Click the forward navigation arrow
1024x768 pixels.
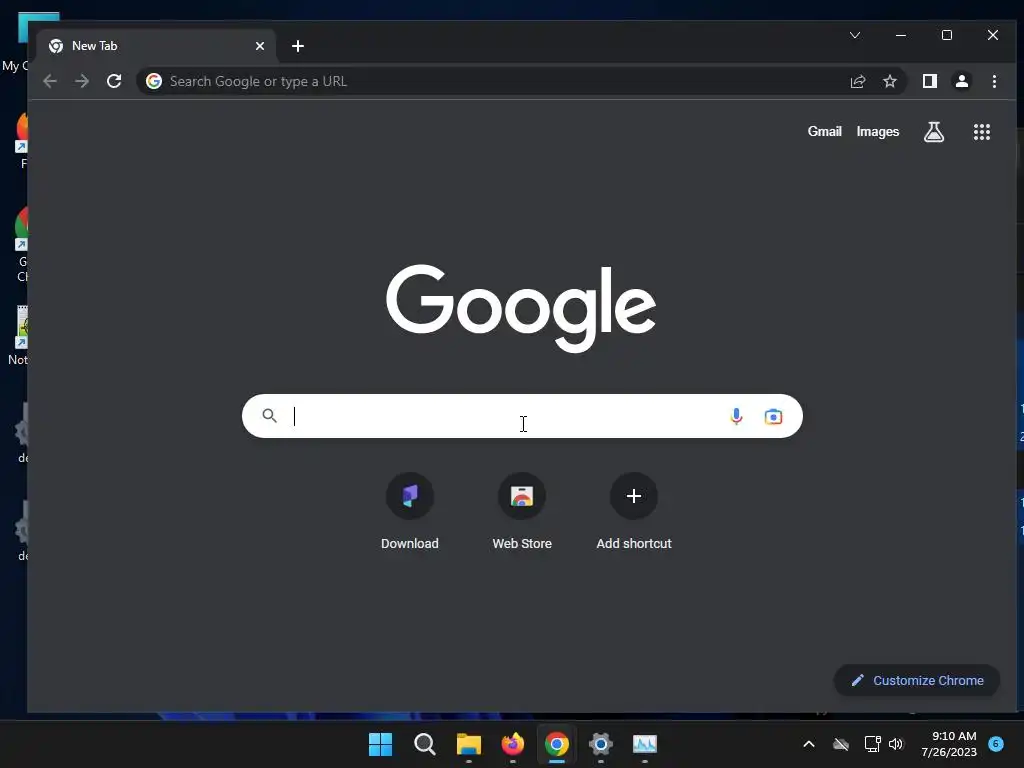tap(82, 81)
